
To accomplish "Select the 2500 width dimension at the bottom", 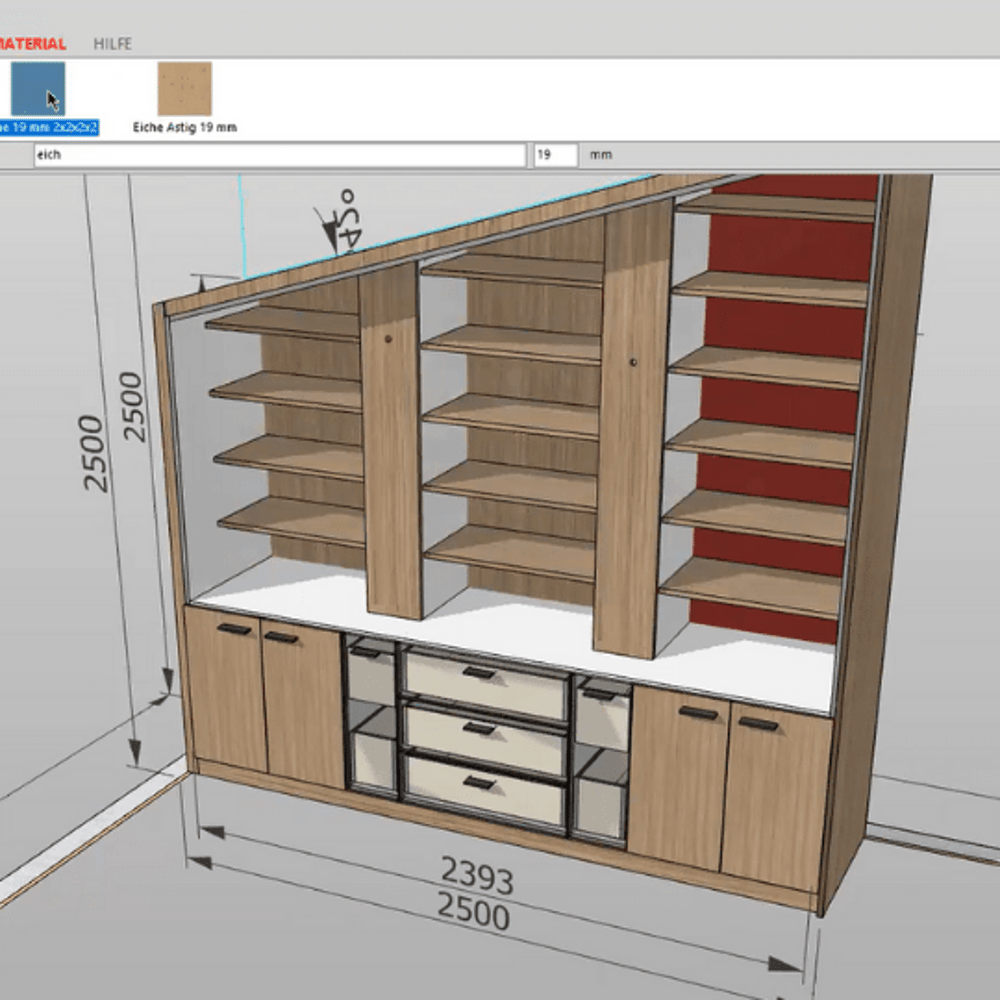I will pyautogui.click(x=473, y=913).
